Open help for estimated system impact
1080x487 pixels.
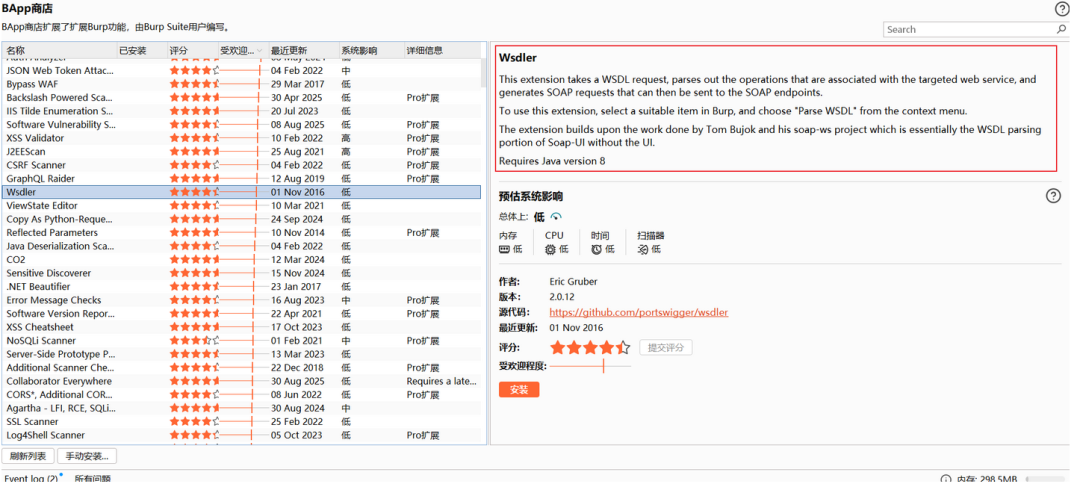click(x=1053, y=196)
